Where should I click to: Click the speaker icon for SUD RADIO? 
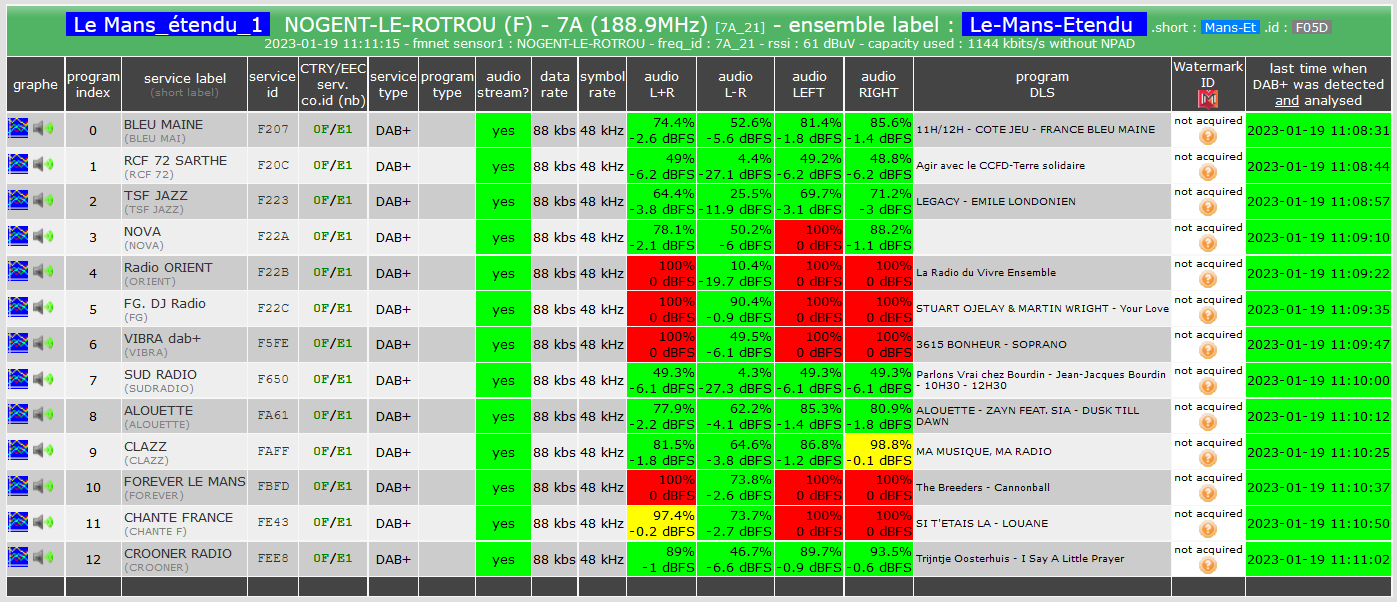coord(43,380)
